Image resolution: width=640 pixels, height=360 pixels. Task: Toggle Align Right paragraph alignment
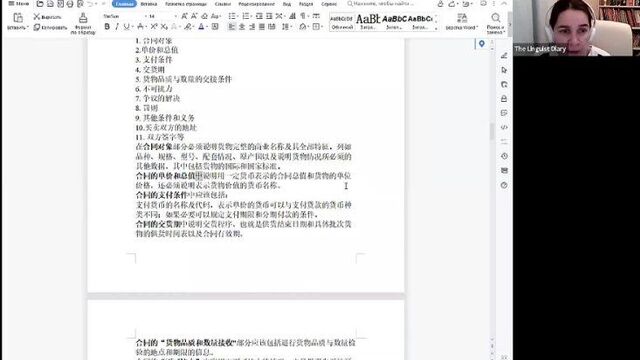point(252,27)
